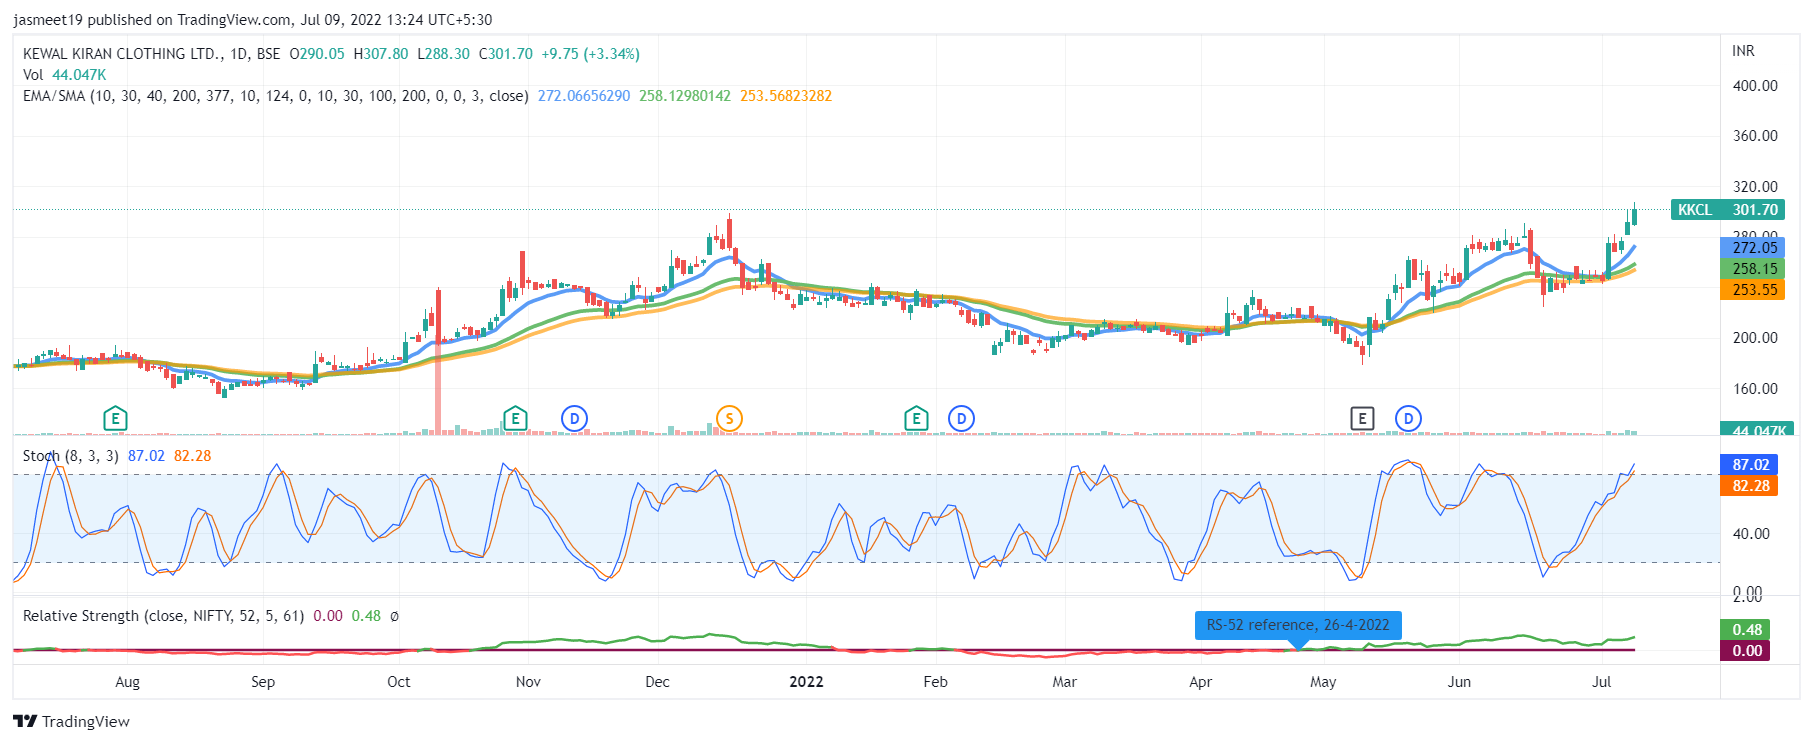Click the Vol volume legend label
The width and height of the screenshot is (1813, 743).
[x=33, y=75]
